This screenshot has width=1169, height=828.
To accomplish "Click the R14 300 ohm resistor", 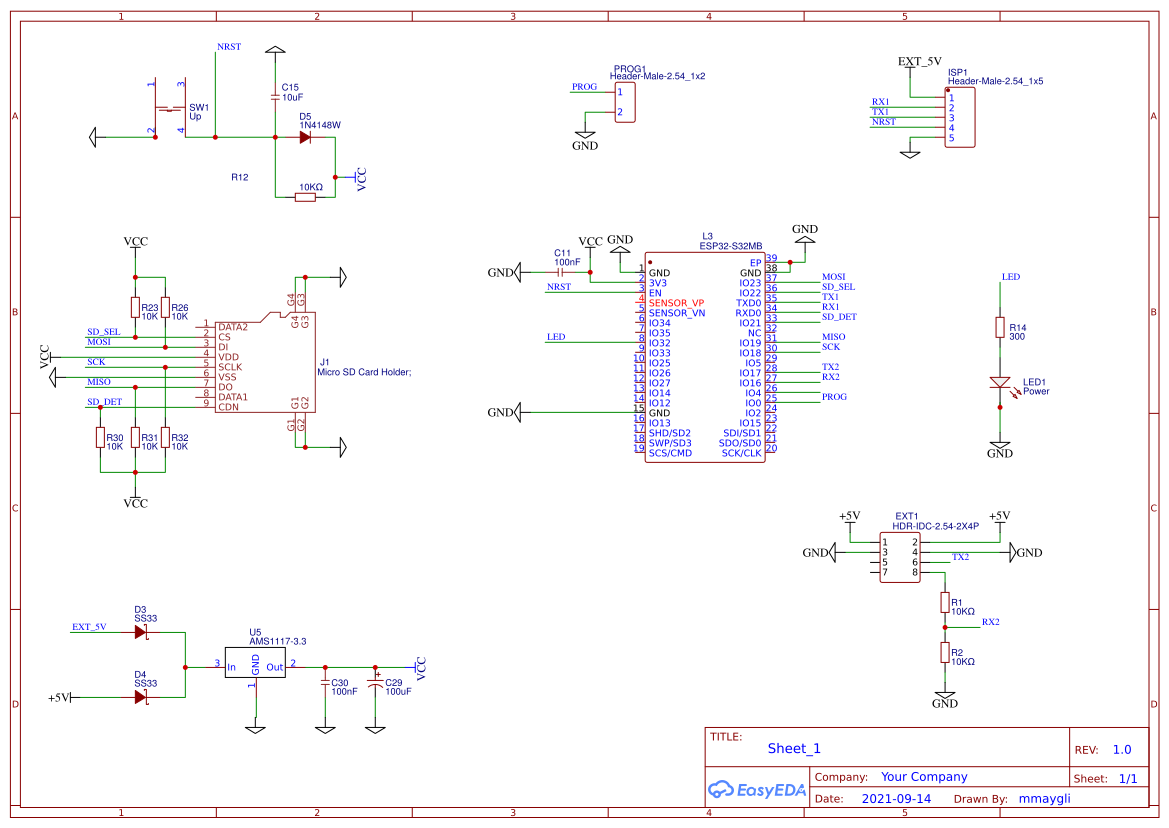I will click(999, 327).
